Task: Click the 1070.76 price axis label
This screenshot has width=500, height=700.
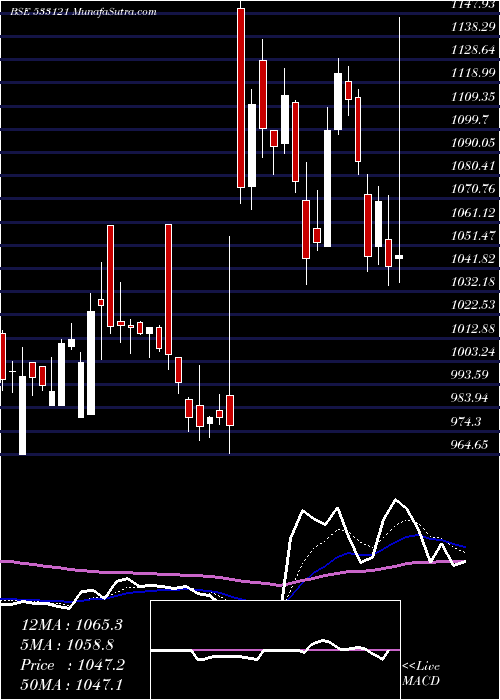Action: pyautogui.click(x=473, y=190)
